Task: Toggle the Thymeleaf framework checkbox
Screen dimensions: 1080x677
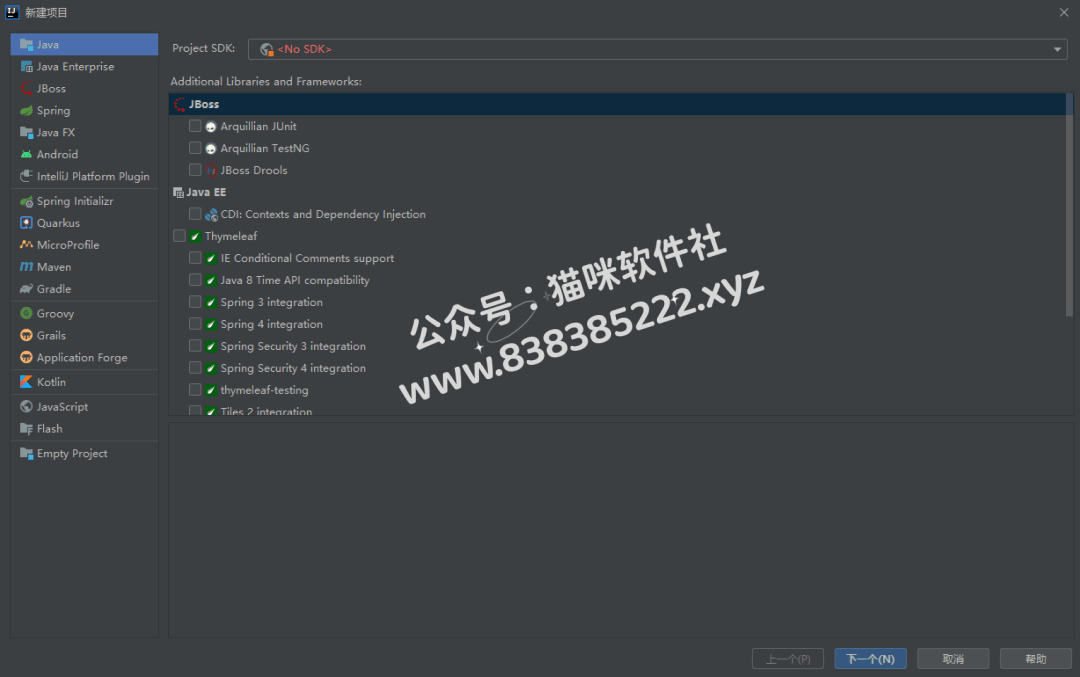Action: pyautogui.click(x=179, y=236)
